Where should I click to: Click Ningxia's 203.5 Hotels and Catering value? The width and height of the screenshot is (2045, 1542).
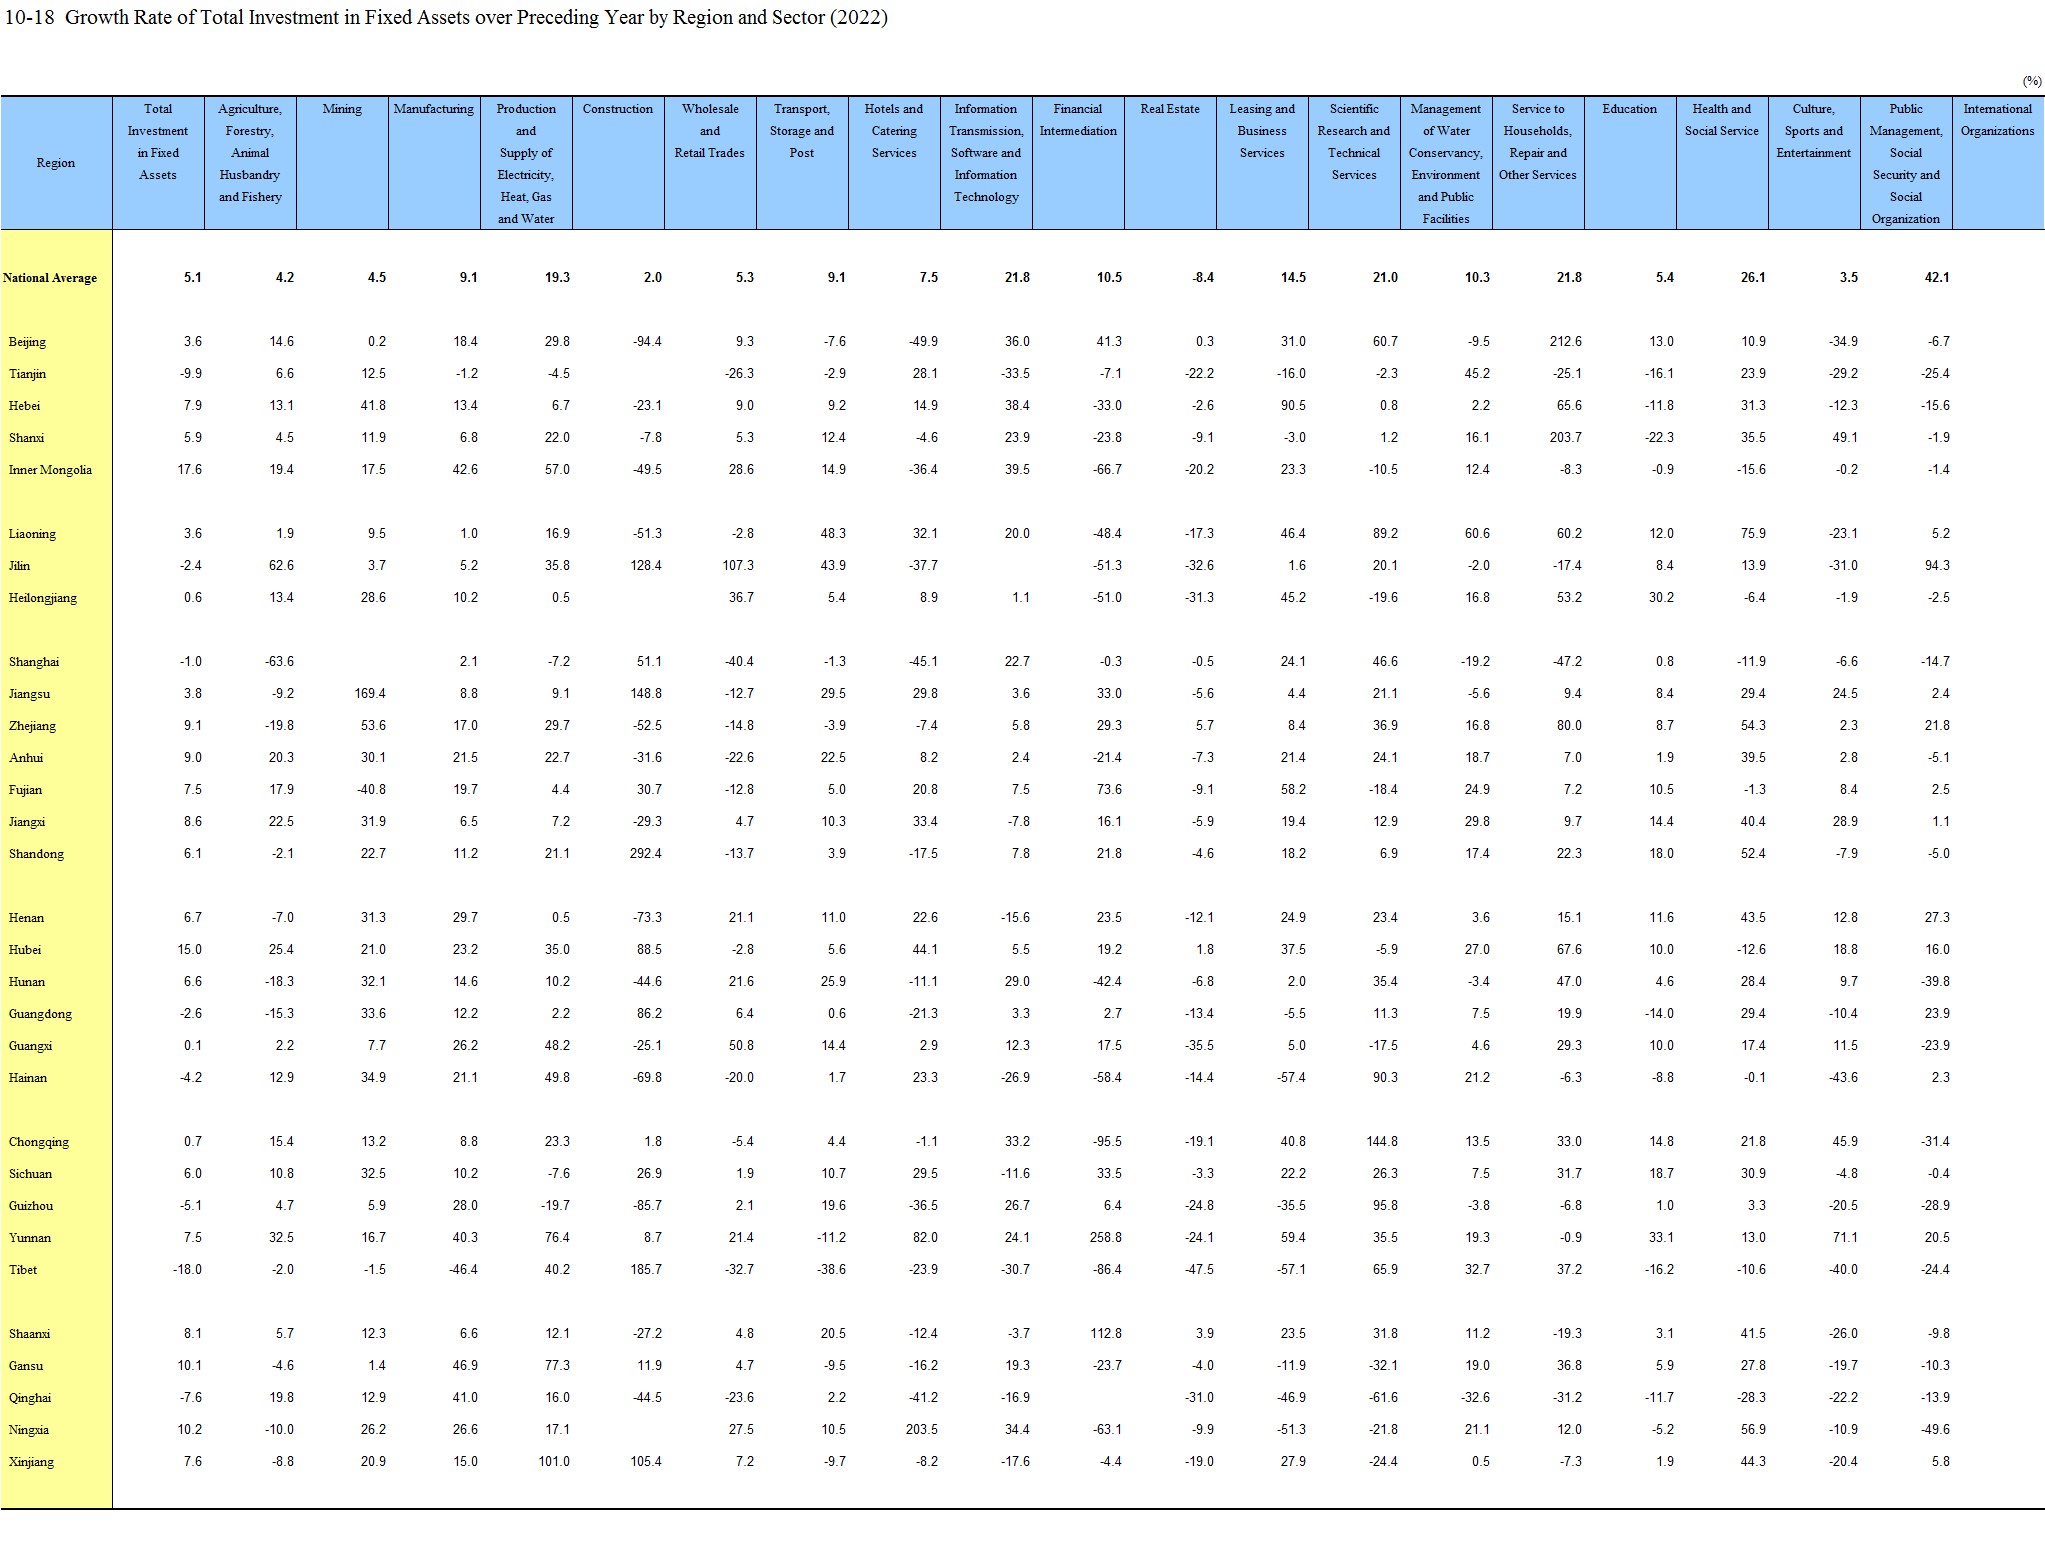click(921, 1430)
